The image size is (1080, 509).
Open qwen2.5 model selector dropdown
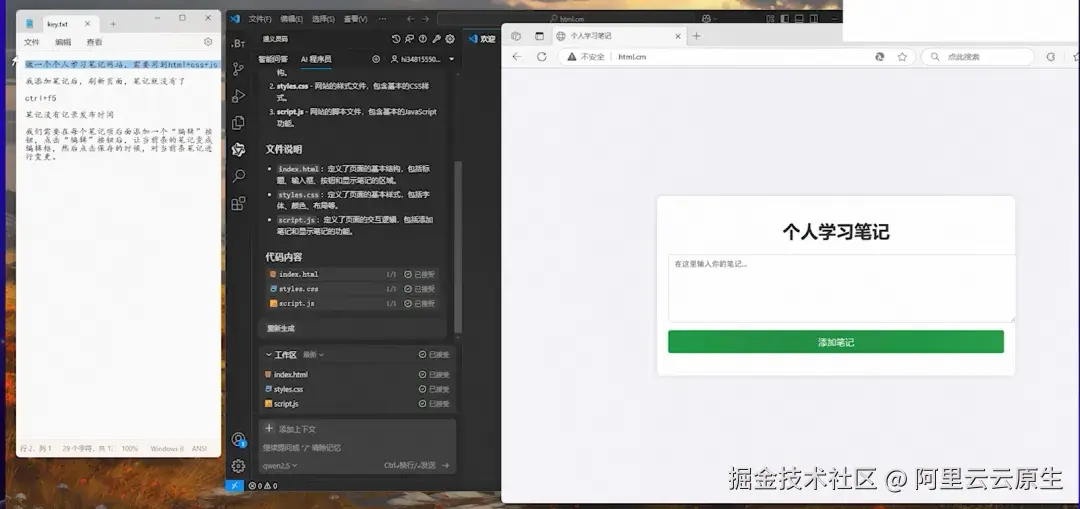pyautogui.click(x=280, y=466)
